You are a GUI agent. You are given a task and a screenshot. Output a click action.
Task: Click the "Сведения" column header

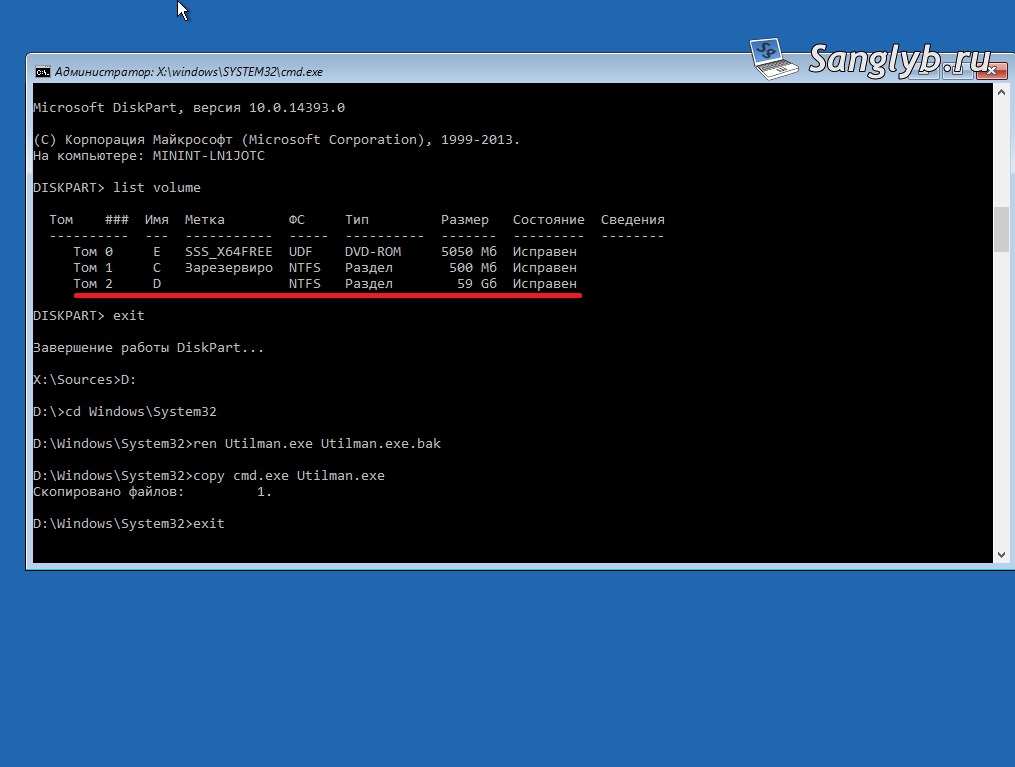point(632,219)
